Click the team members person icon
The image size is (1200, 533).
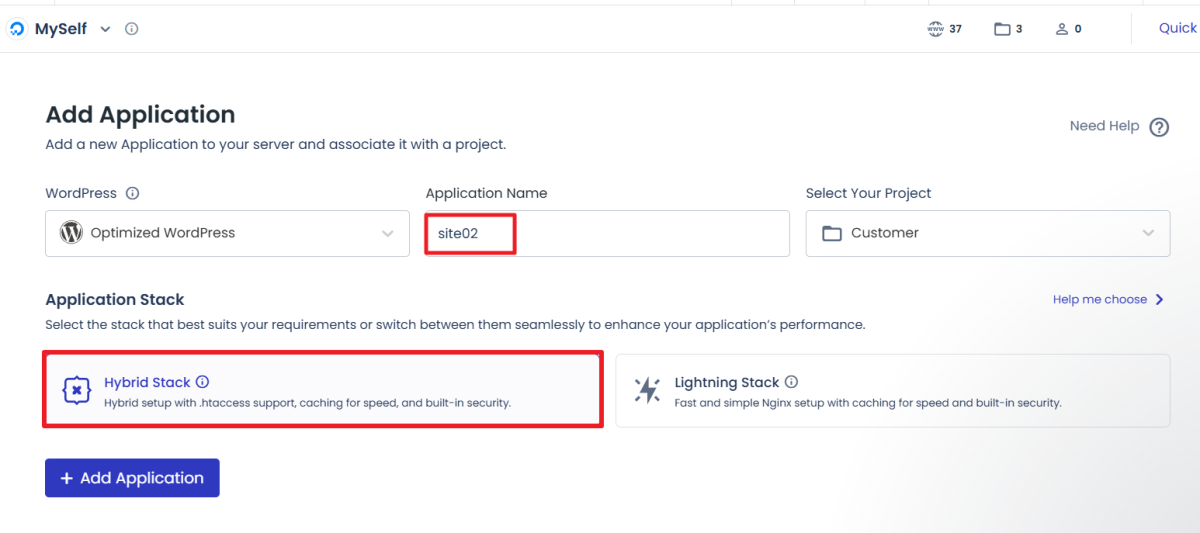coord(1062,29)
